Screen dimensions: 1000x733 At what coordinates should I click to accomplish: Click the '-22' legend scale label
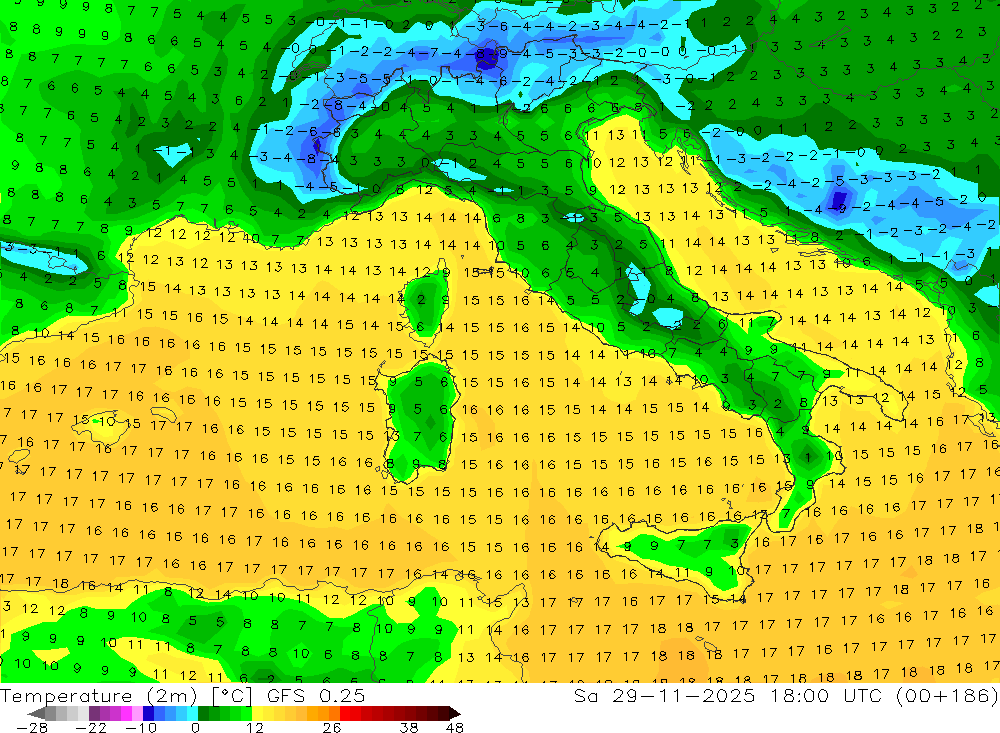click(x=91, y=727)
